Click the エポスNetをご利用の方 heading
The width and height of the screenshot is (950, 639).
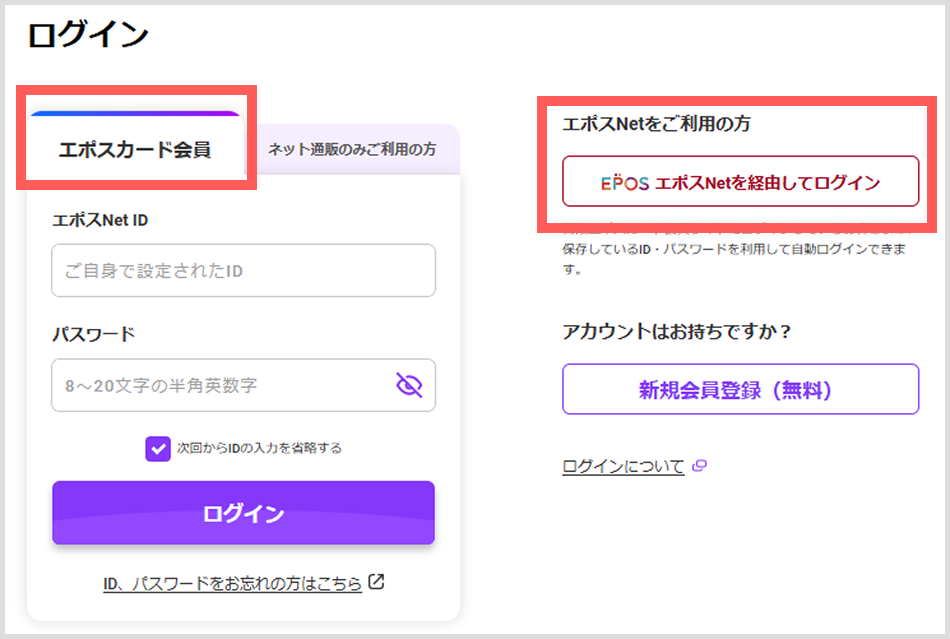[x=656, y=124]
